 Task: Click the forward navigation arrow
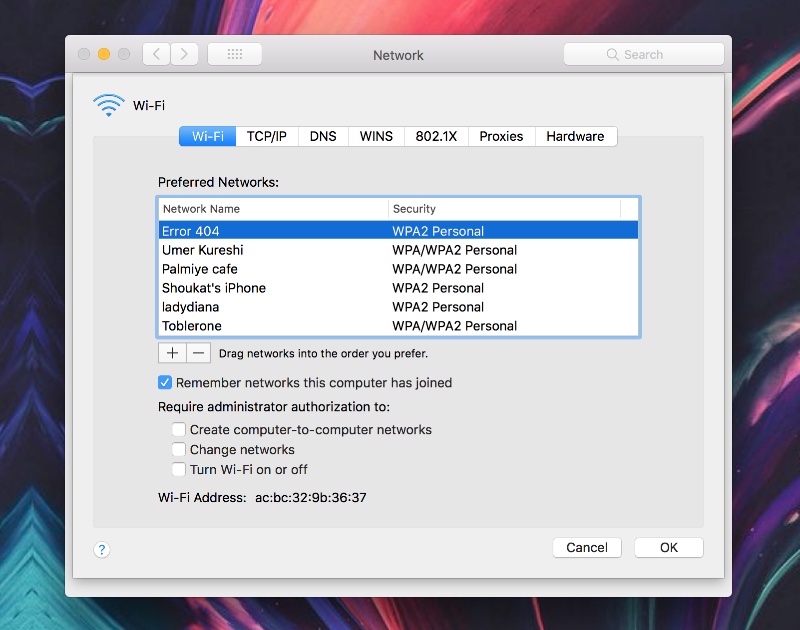[x=184, y=54]
